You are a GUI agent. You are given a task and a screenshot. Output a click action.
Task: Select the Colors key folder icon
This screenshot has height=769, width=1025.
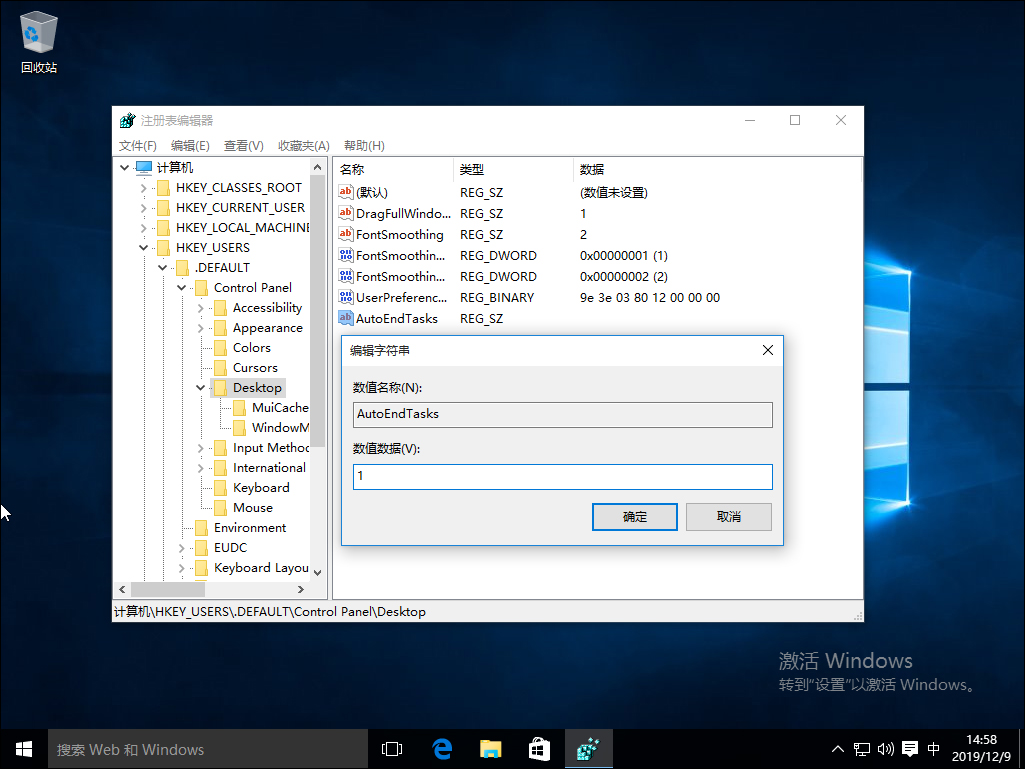pos(219,347)
